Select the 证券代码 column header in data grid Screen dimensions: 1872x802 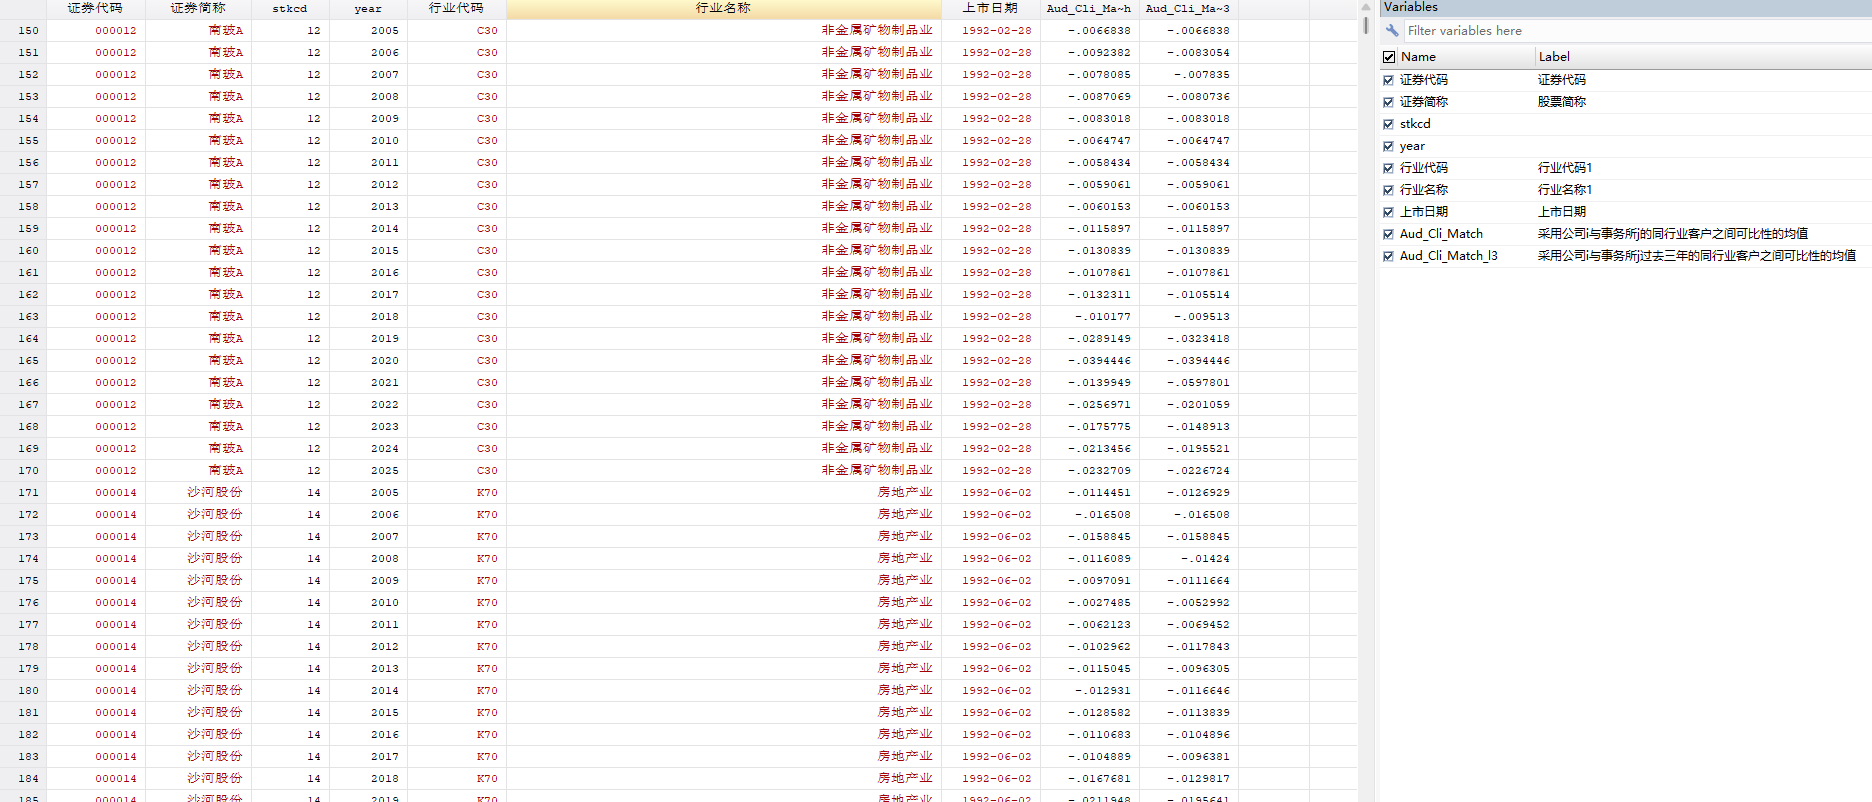[96, 8]
